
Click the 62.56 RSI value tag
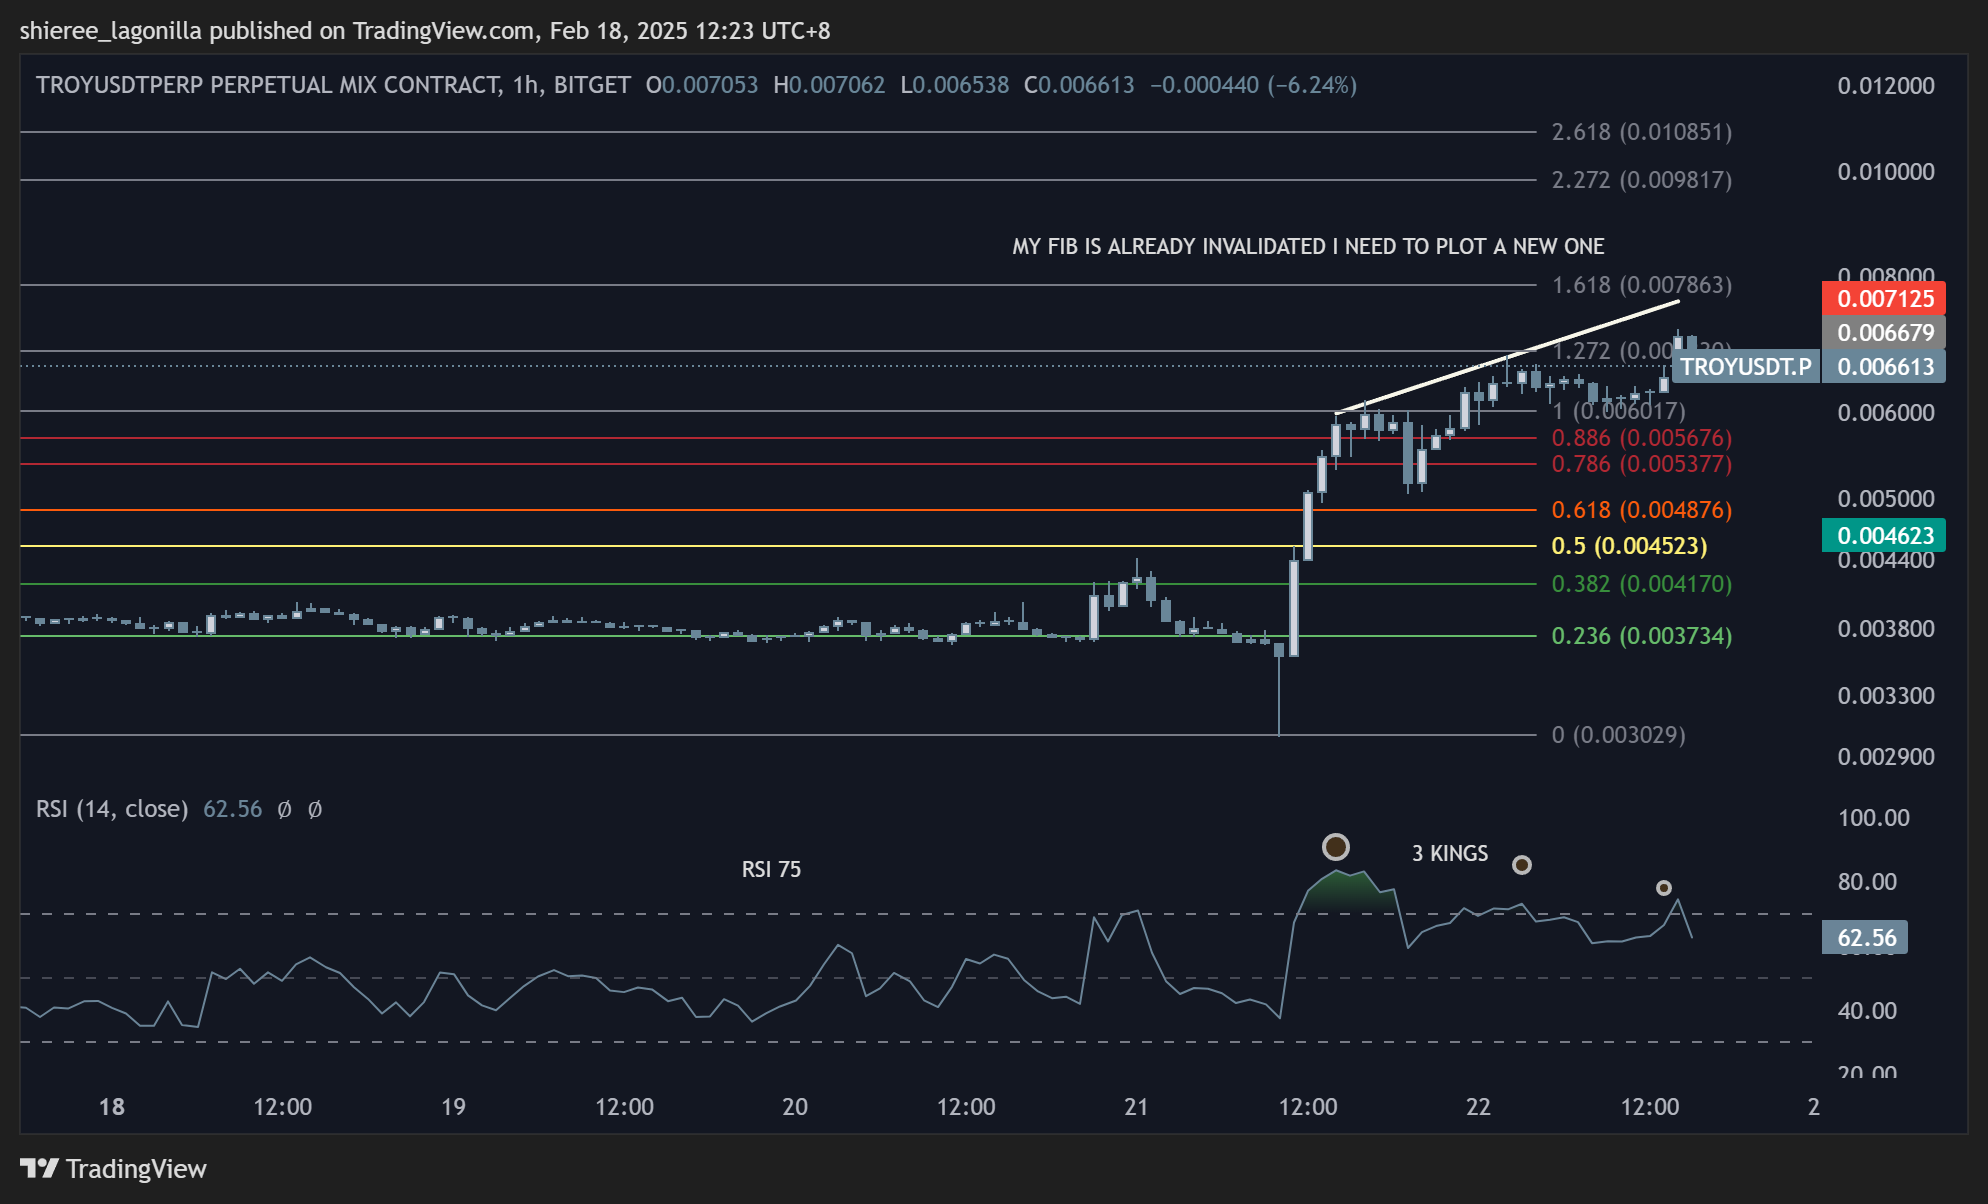point(1865,937)
